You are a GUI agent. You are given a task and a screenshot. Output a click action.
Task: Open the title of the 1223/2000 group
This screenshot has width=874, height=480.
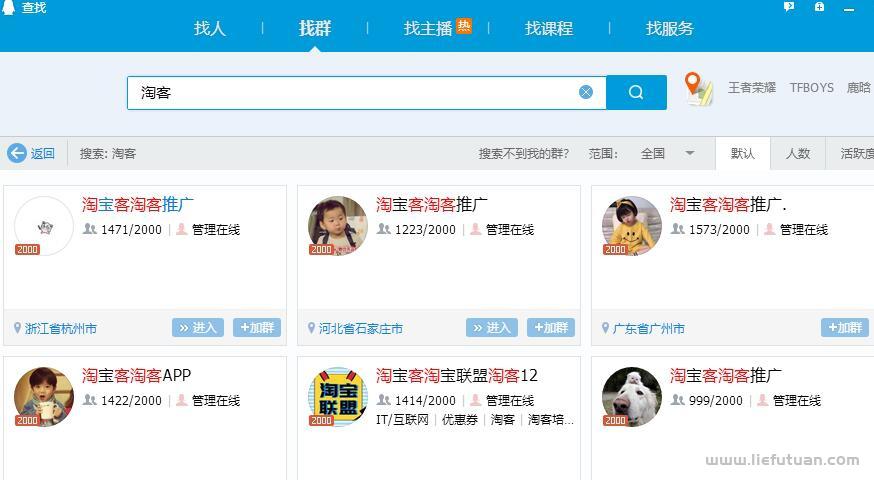(431, 205)
